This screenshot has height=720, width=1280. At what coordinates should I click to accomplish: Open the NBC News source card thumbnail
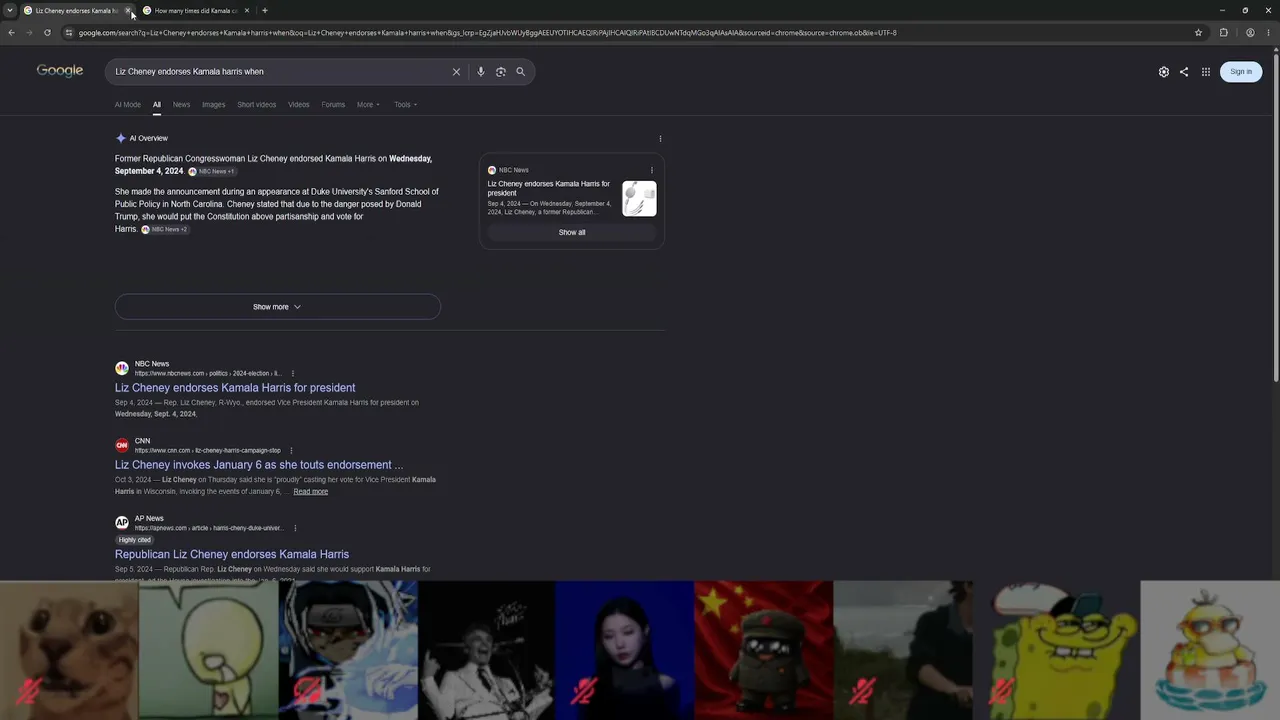tap(639, 198)
